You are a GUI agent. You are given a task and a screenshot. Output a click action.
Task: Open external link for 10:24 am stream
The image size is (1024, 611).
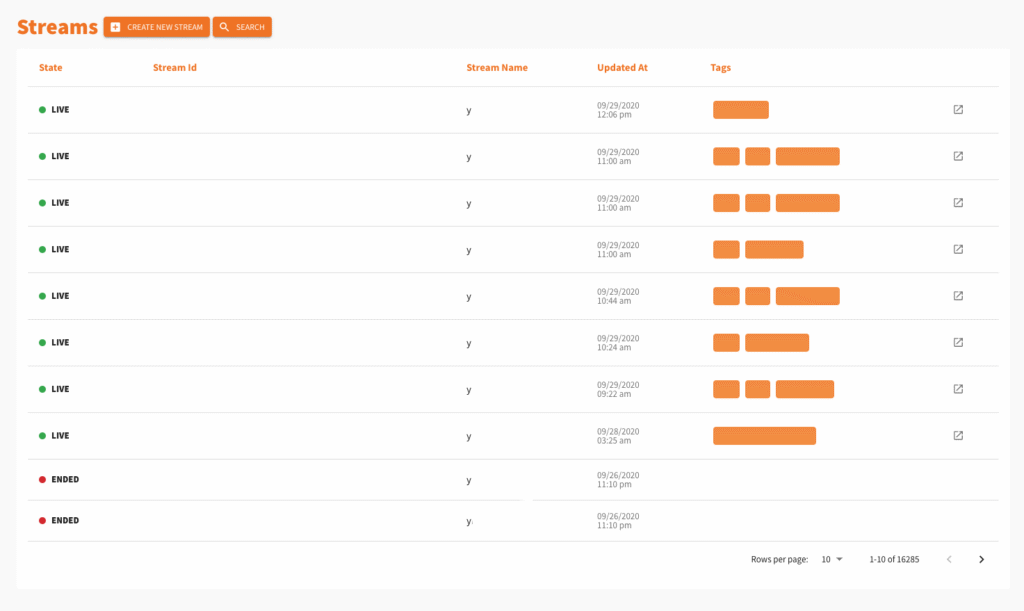957,343
